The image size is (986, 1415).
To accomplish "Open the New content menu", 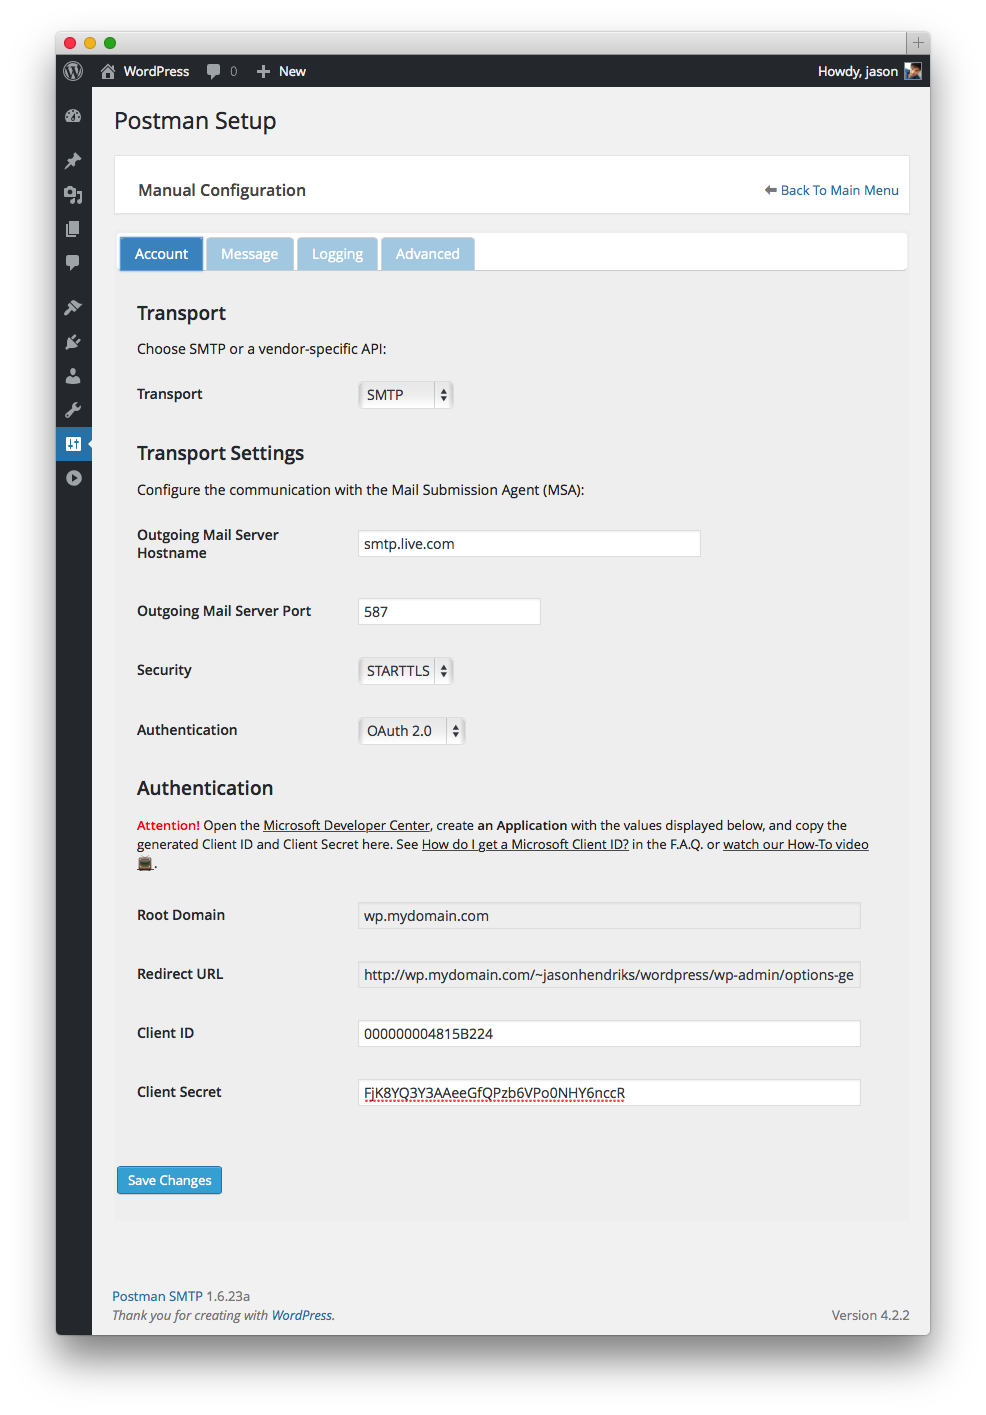I will [x=292, y=71].
